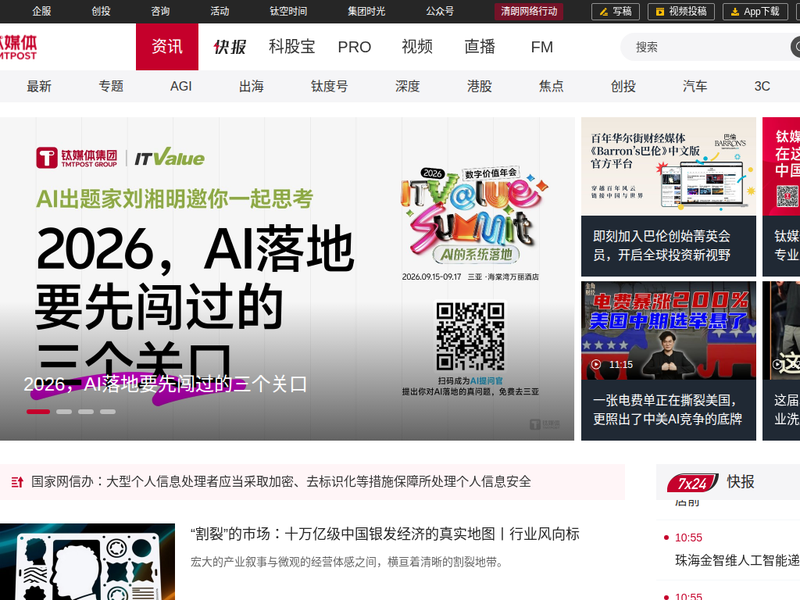The height and width of the screenshot is (600, 800).
Task: Open the 快报 panel heading
Action: (740, 482)
